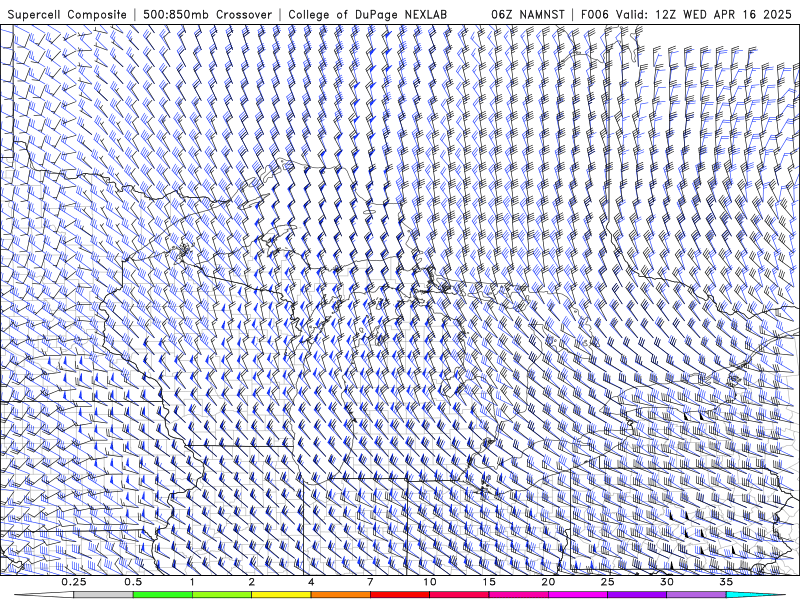Click the "06Z NAMNST" model run text
This screenshot has height=600, width=800.
(x=528, y=14)
